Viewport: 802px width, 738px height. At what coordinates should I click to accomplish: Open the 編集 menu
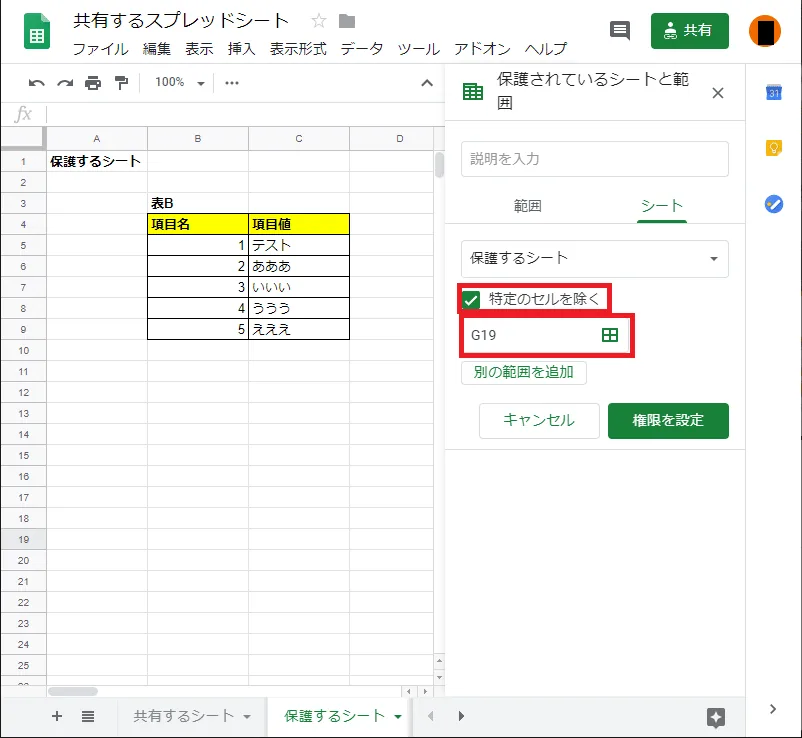157,49
